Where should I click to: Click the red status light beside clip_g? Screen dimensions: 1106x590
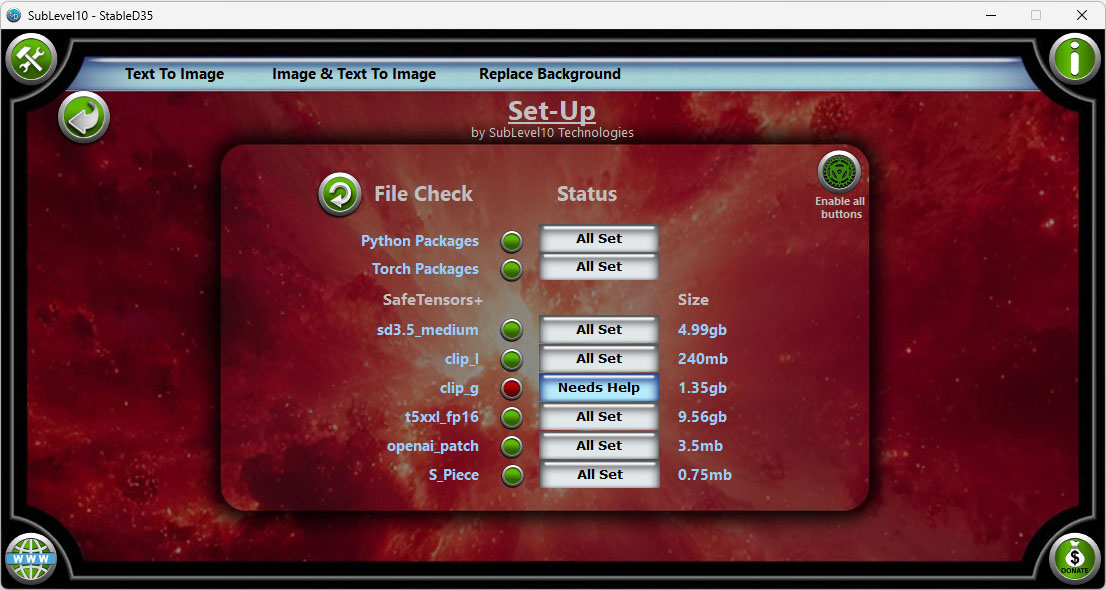(512, 388)
